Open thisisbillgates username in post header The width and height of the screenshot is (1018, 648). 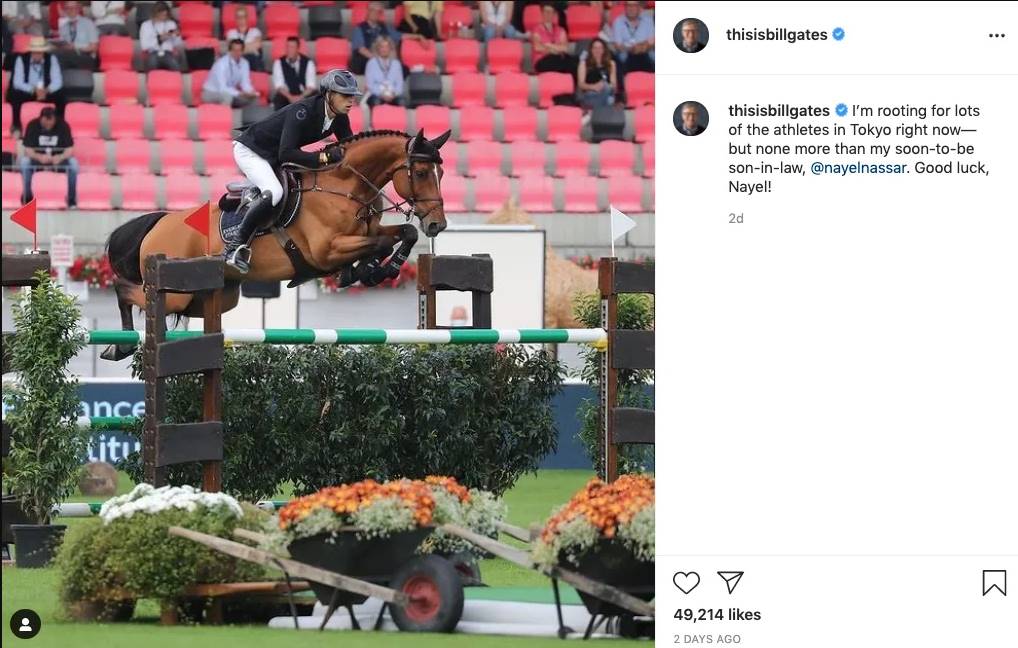pyautogui.click(x=776, y=34)
